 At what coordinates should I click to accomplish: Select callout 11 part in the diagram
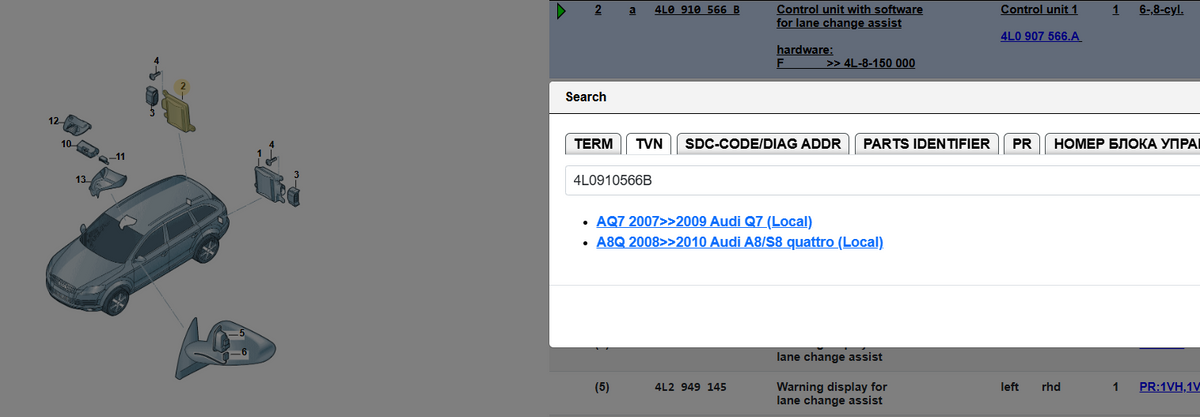pos(119,156)
